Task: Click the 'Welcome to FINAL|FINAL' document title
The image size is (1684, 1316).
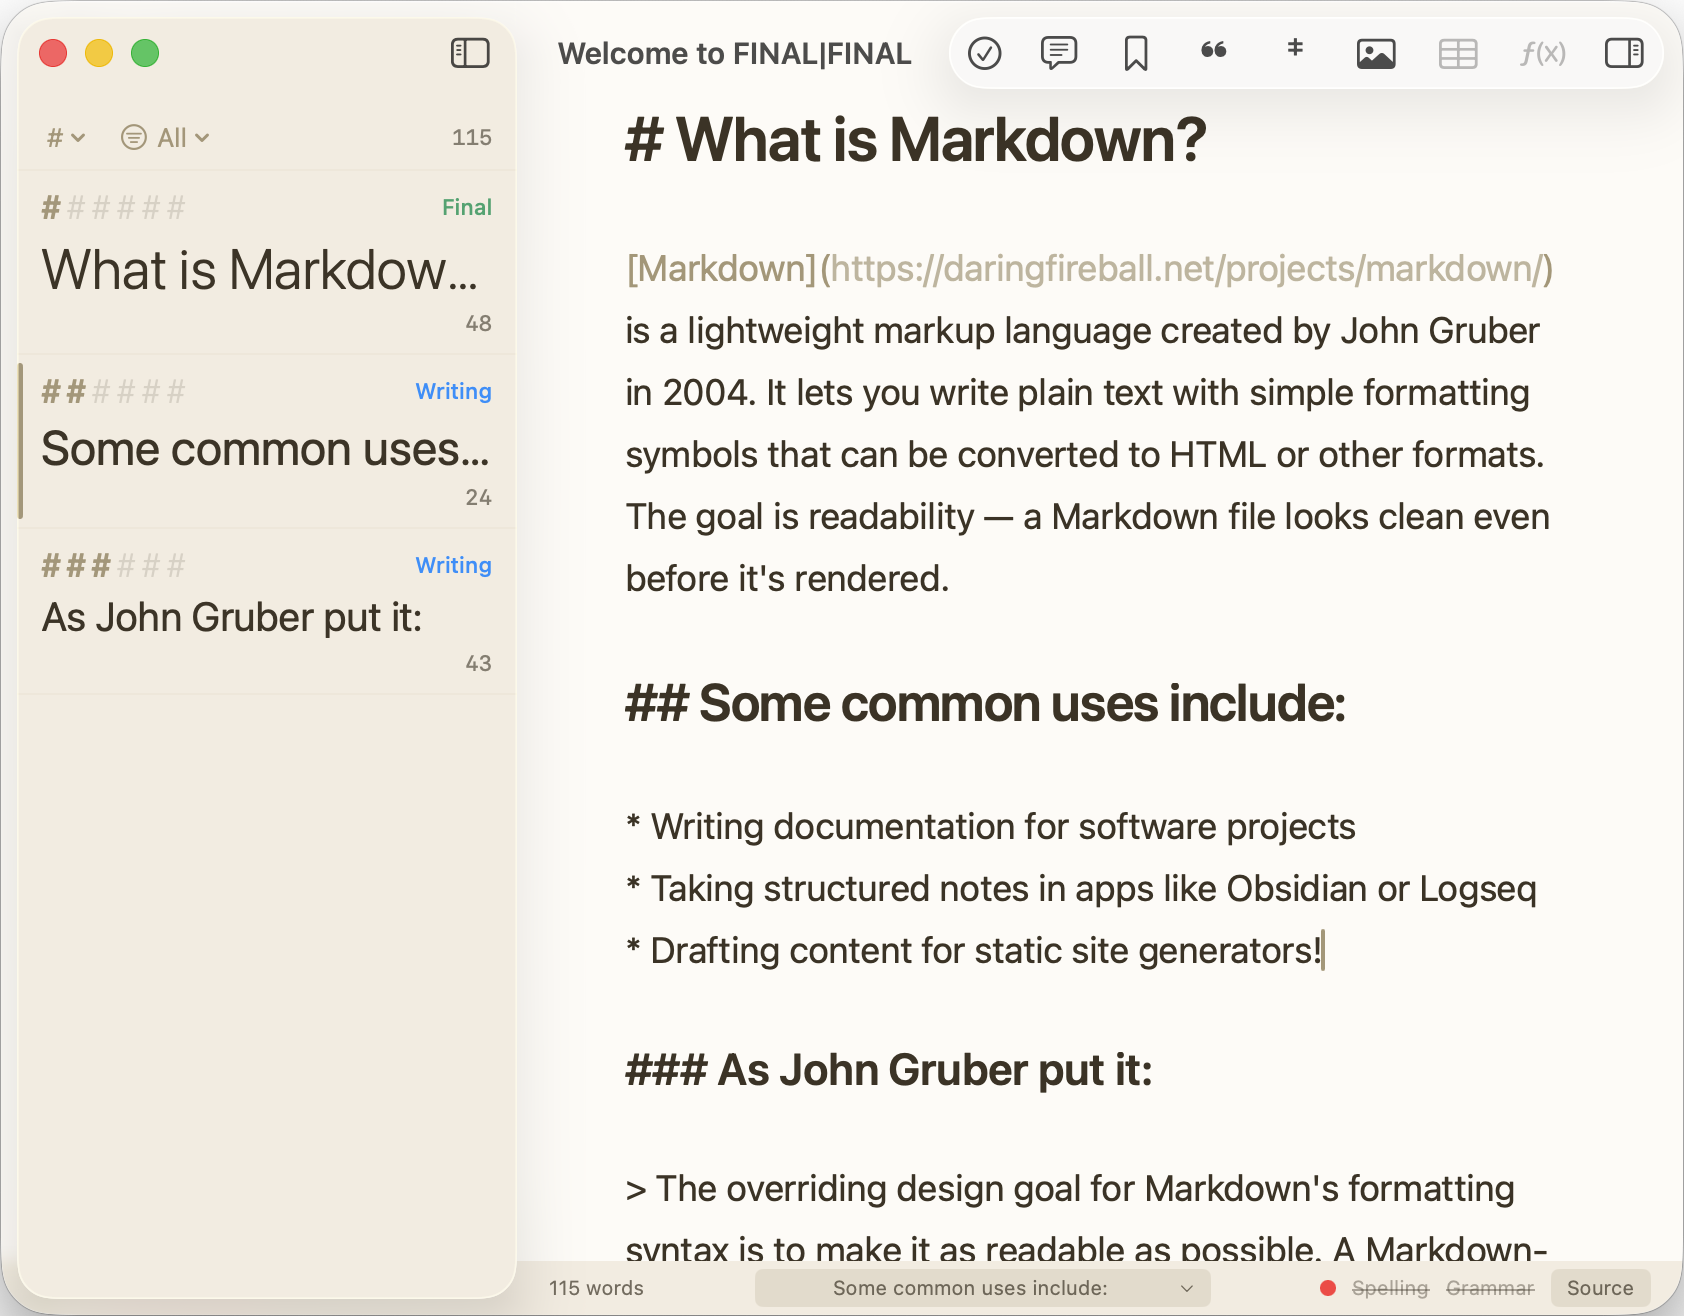Action: coord(735,53)
